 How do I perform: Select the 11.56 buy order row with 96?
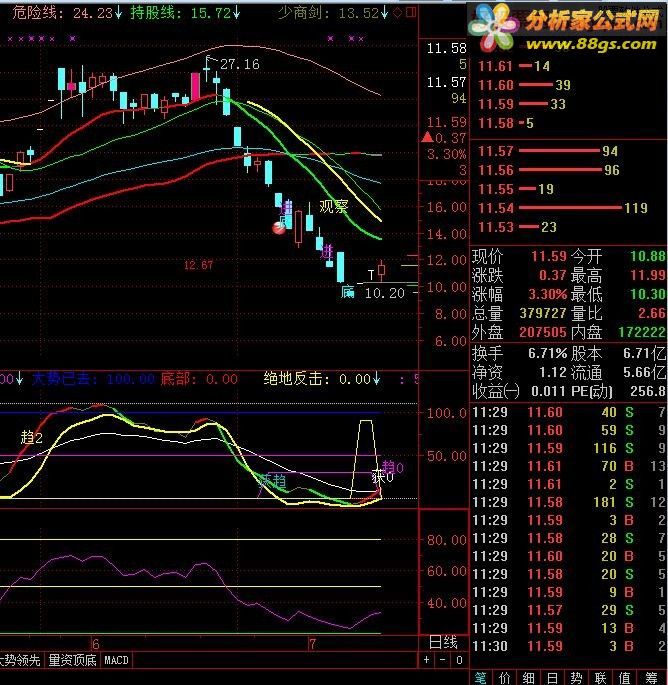tap(549, 170)
